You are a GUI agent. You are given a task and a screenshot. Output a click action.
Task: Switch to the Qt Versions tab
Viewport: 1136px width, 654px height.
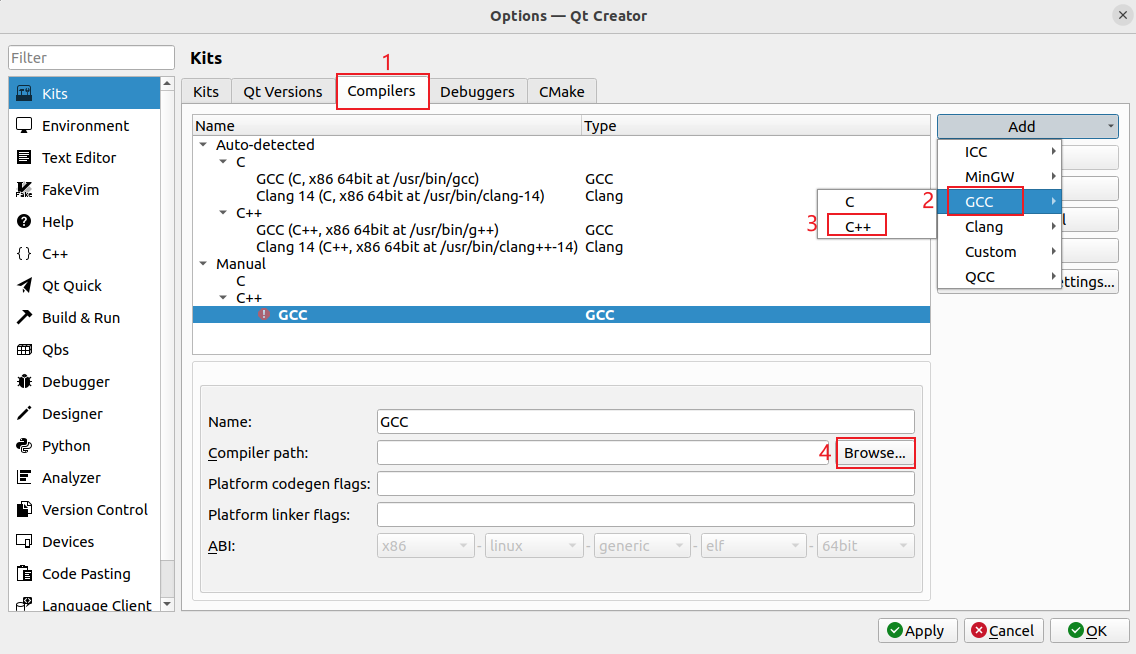283,92
